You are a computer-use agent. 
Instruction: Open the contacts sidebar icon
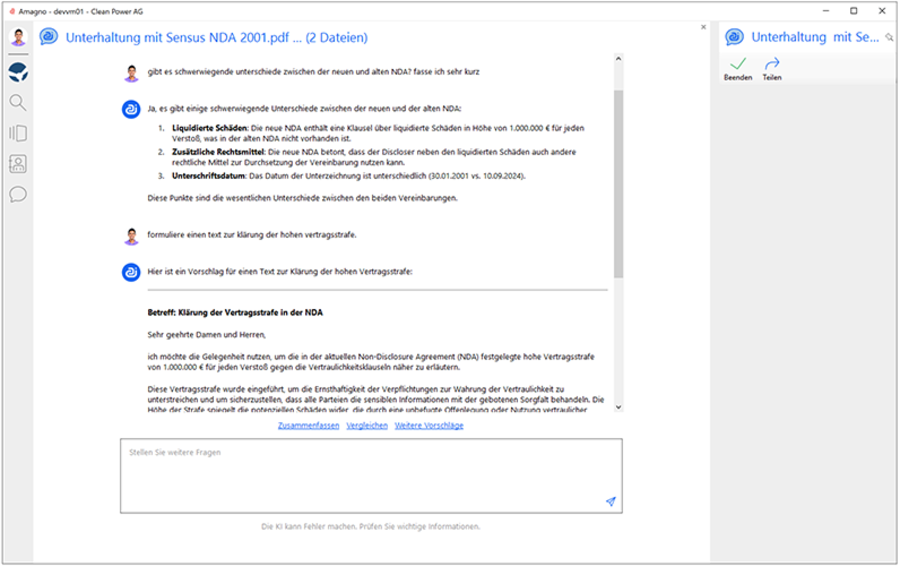click(18, 164)
